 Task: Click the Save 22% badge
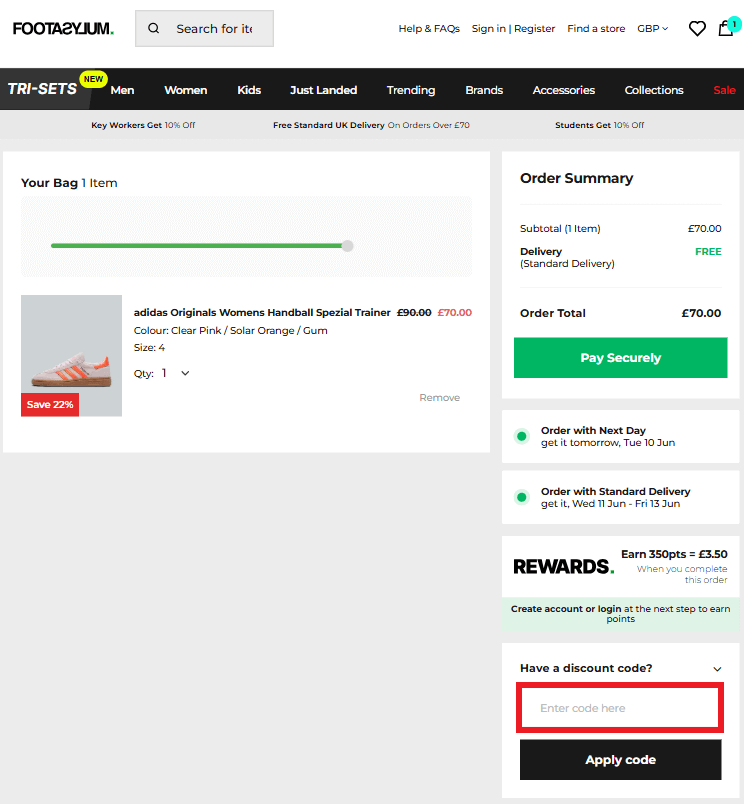click(50, 405)
